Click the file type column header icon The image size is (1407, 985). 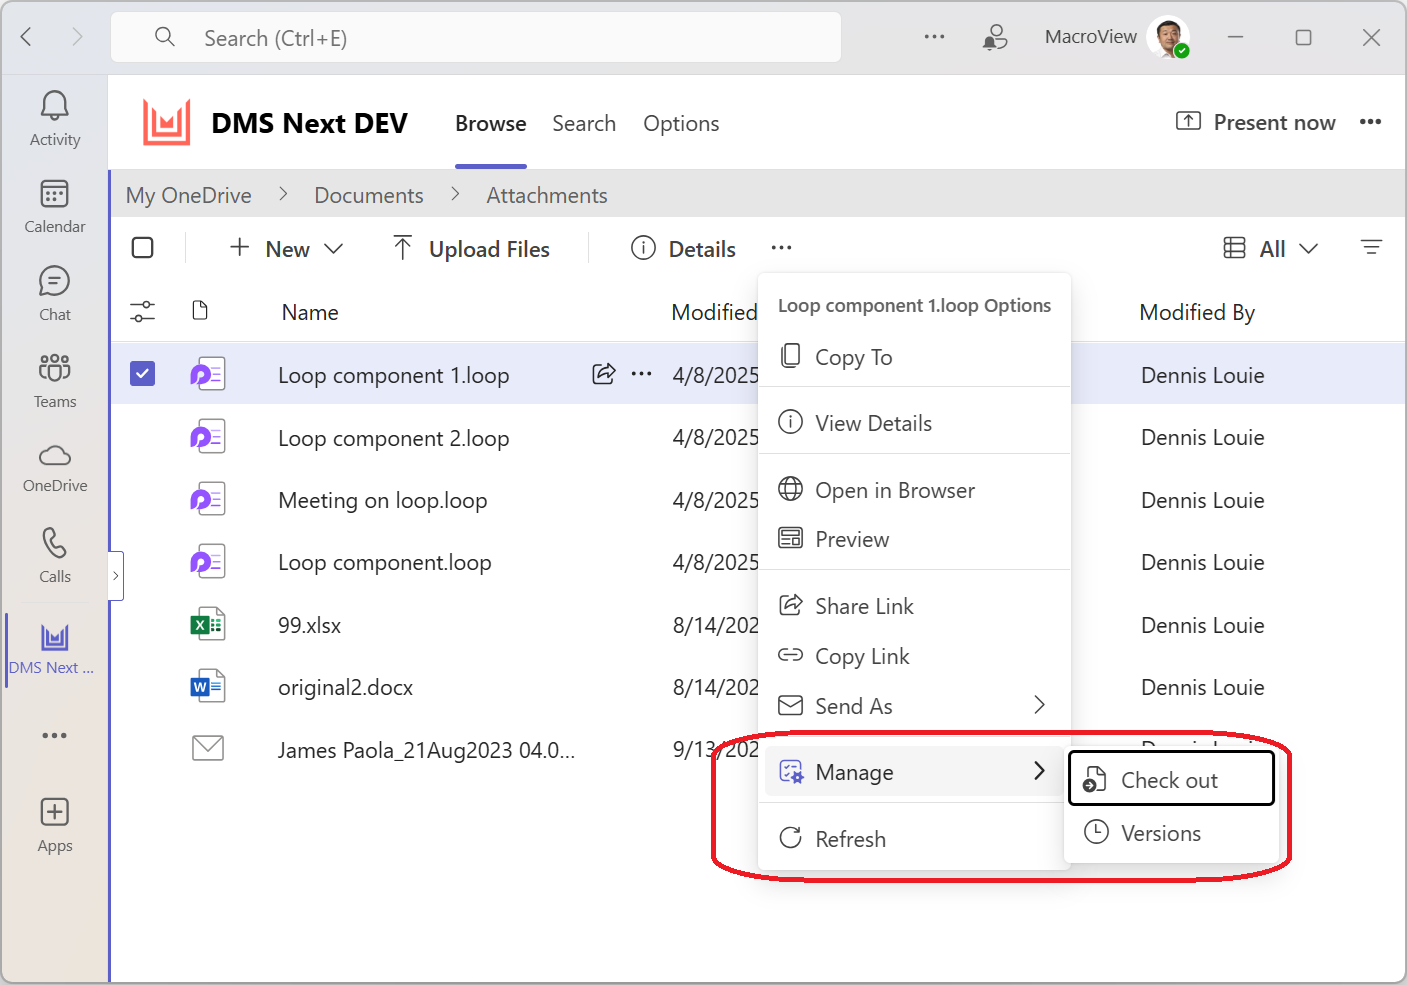pyautogui.click(x=200, y=311)
